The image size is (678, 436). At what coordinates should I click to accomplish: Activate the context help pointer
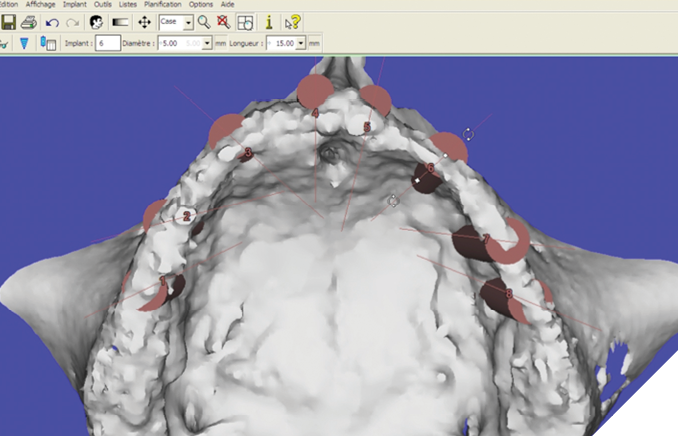click(293, 22)
